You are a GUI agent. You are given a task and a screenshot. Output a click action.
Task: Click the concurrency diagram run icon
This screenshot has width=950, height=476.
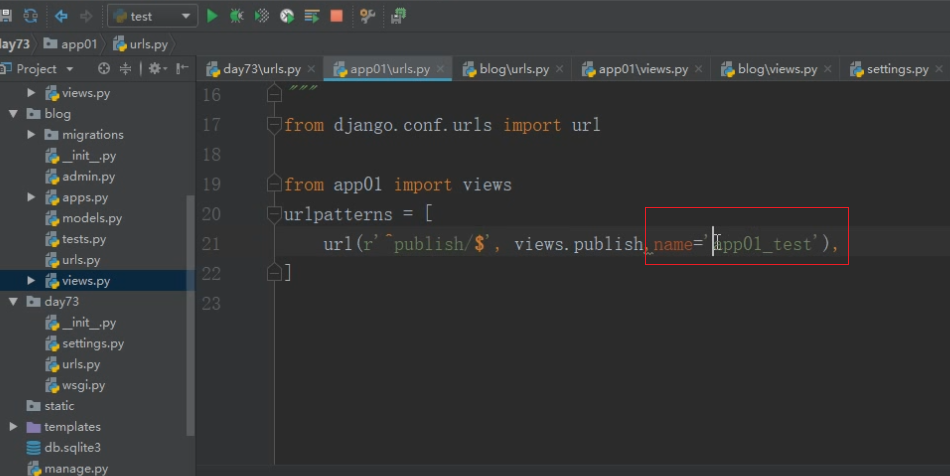click(x=312, y=16)
